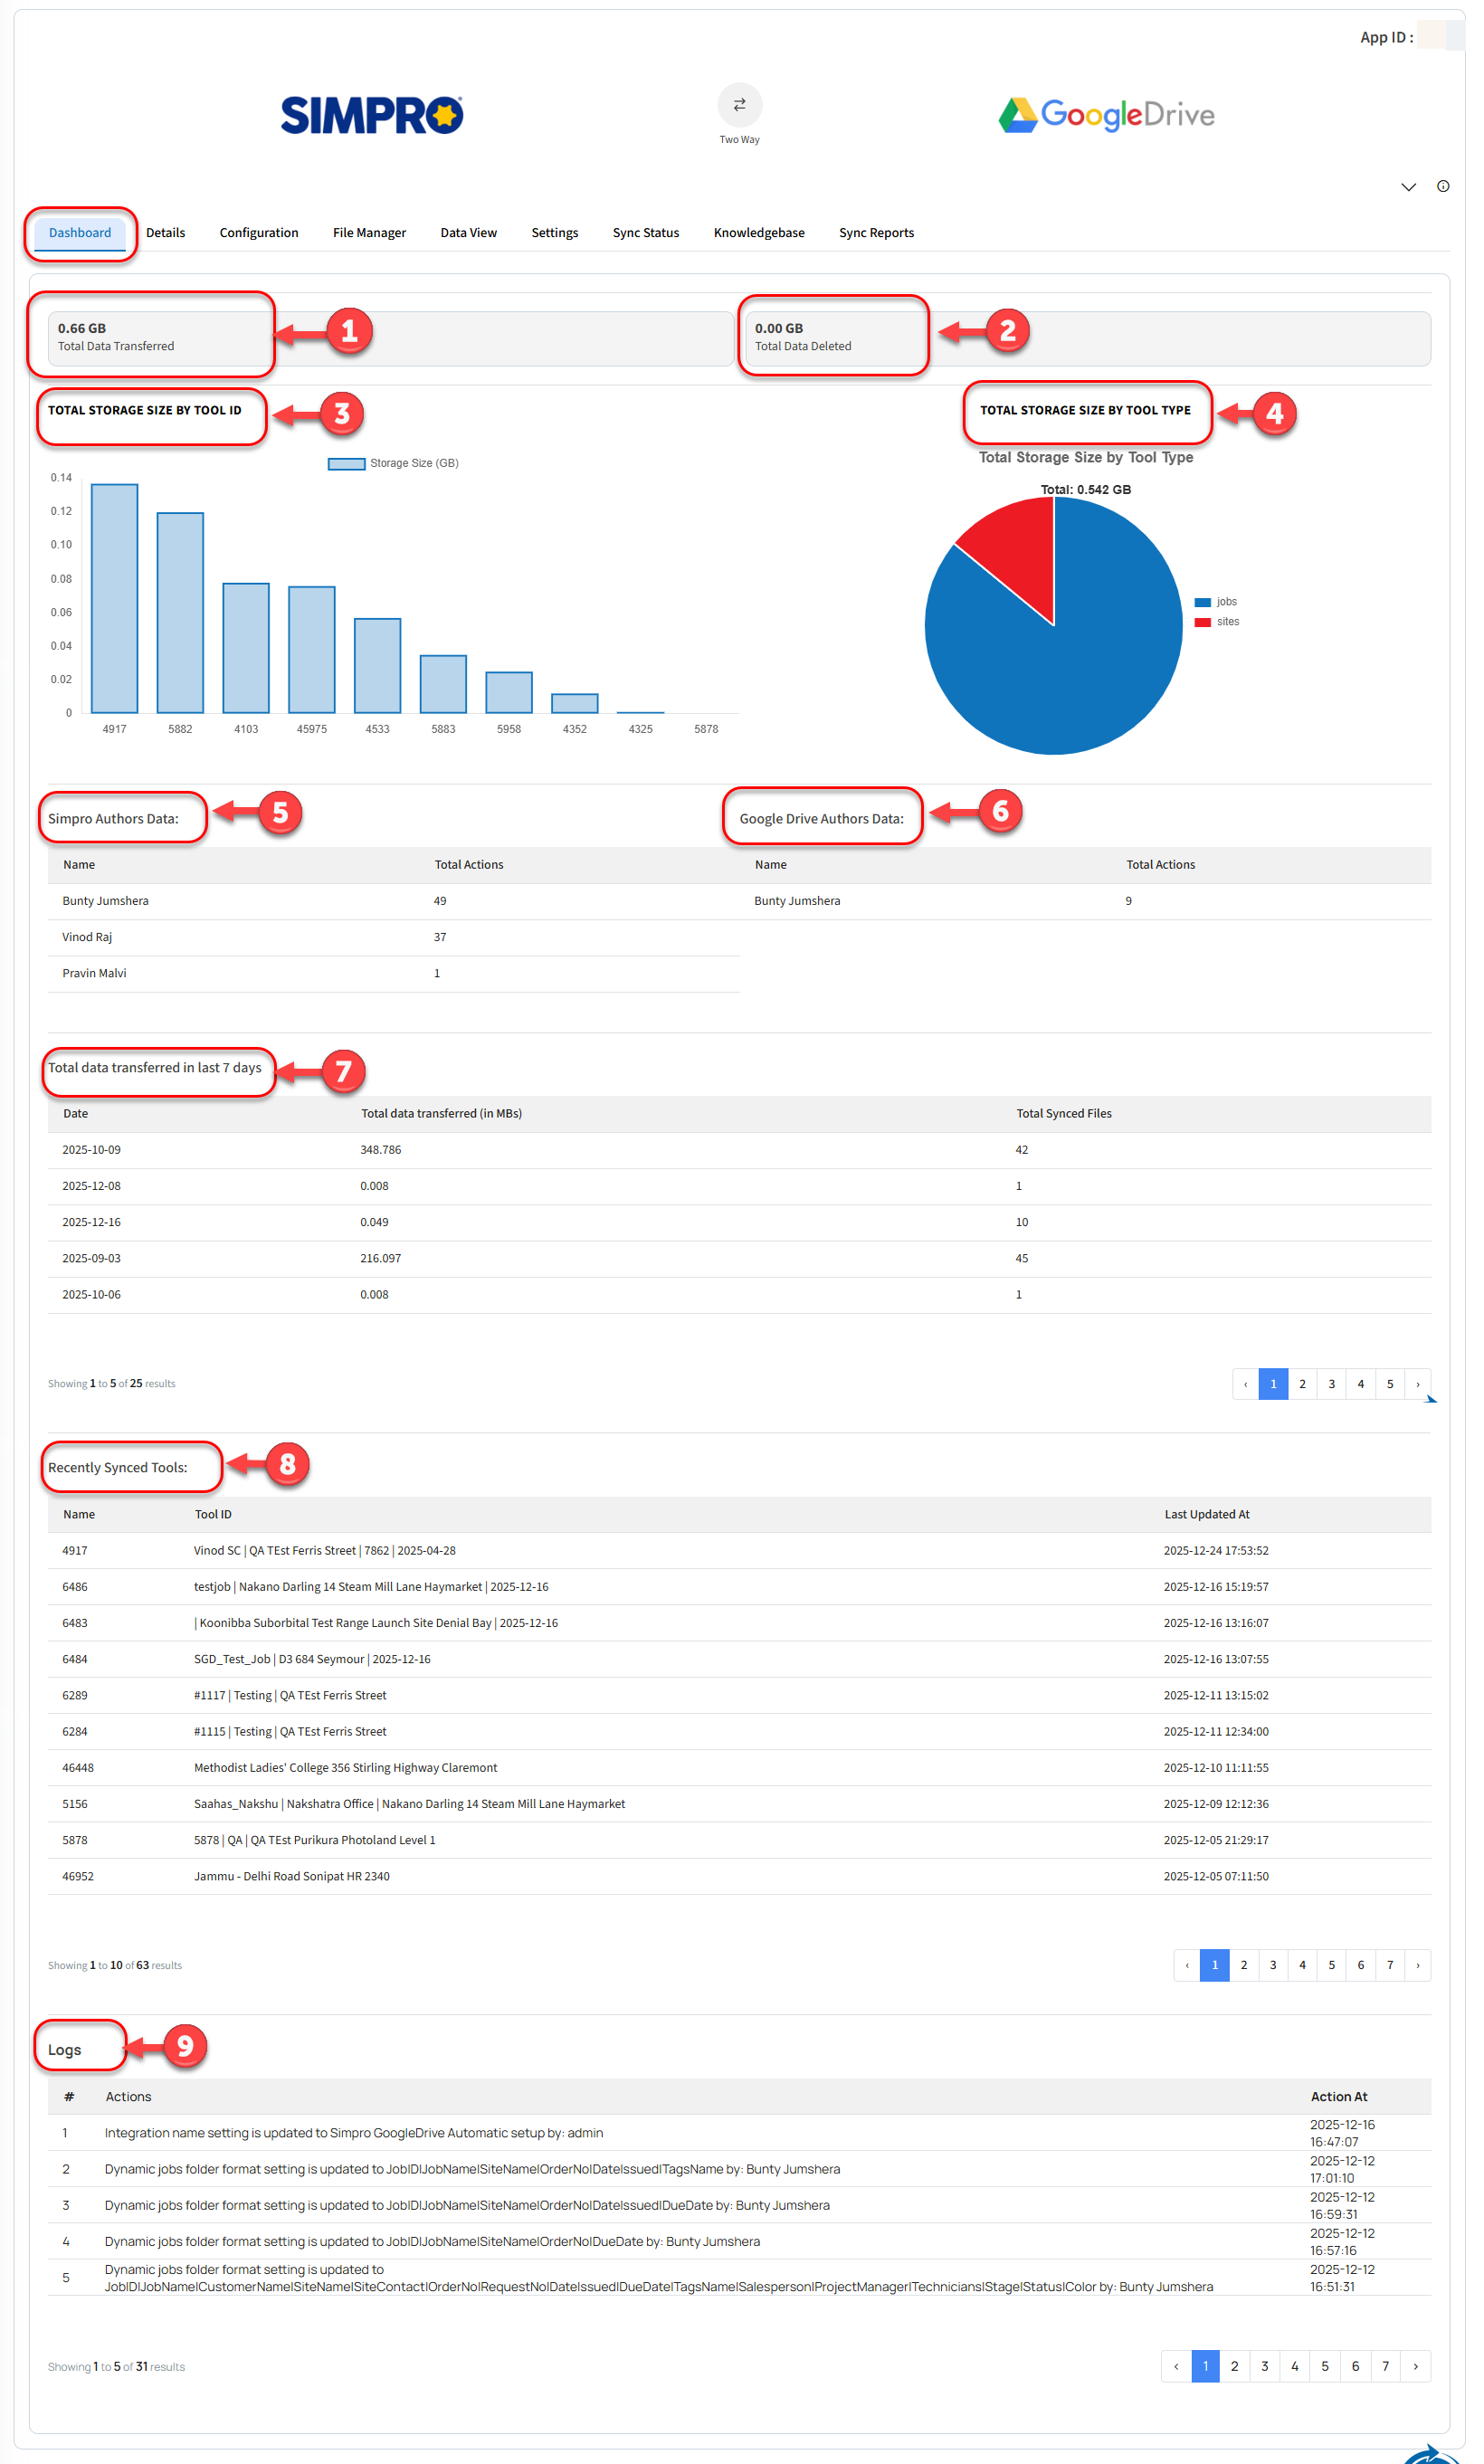Click the Two Way sync arrows icon
This screenshot has height=2464, width=1484.
pos(739,105)
